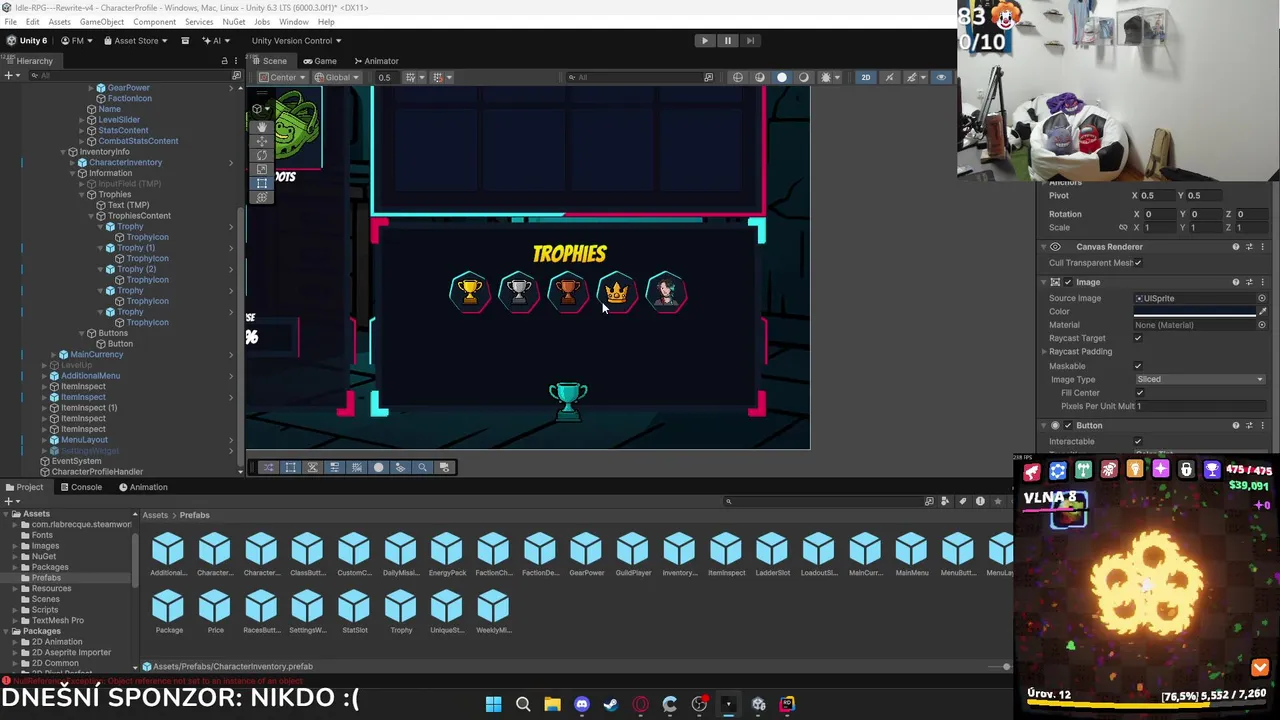Switch to the Animator tab
The width and height of the screenshot is (1280, 720).
[375, 61]
